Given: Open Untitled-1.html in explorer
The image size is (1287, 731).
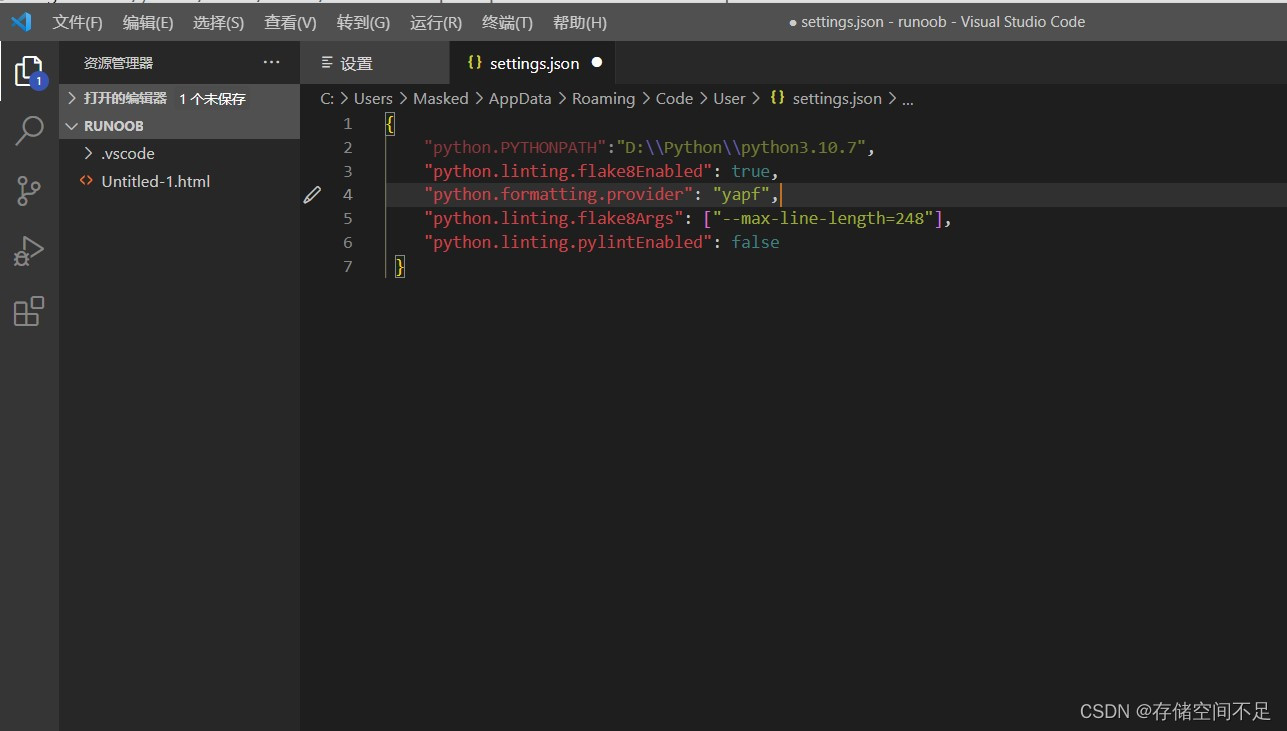Looking at the screenshot, I should coord(180,181).
